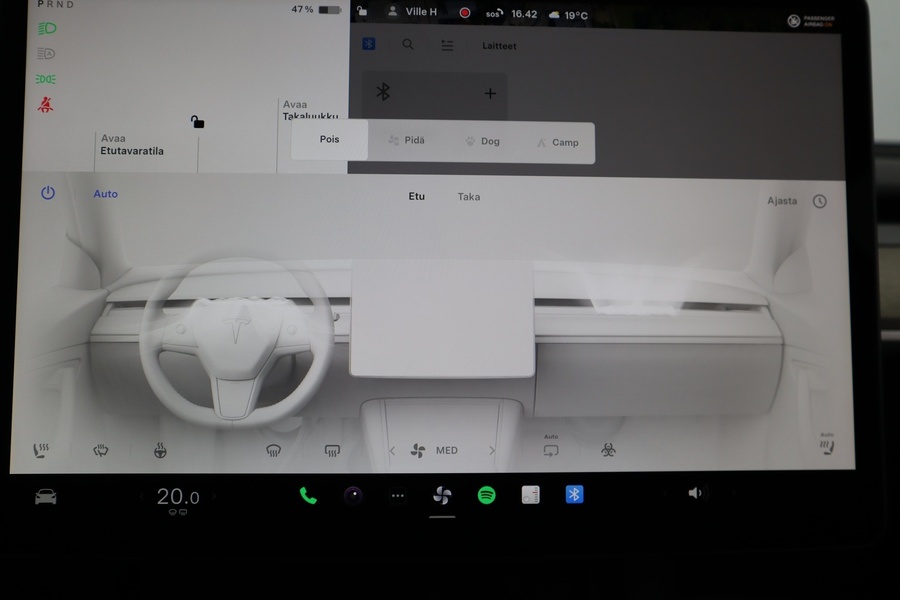
Task: Adjust the cabin temperature at 20.0
Action: pos(178,495)
